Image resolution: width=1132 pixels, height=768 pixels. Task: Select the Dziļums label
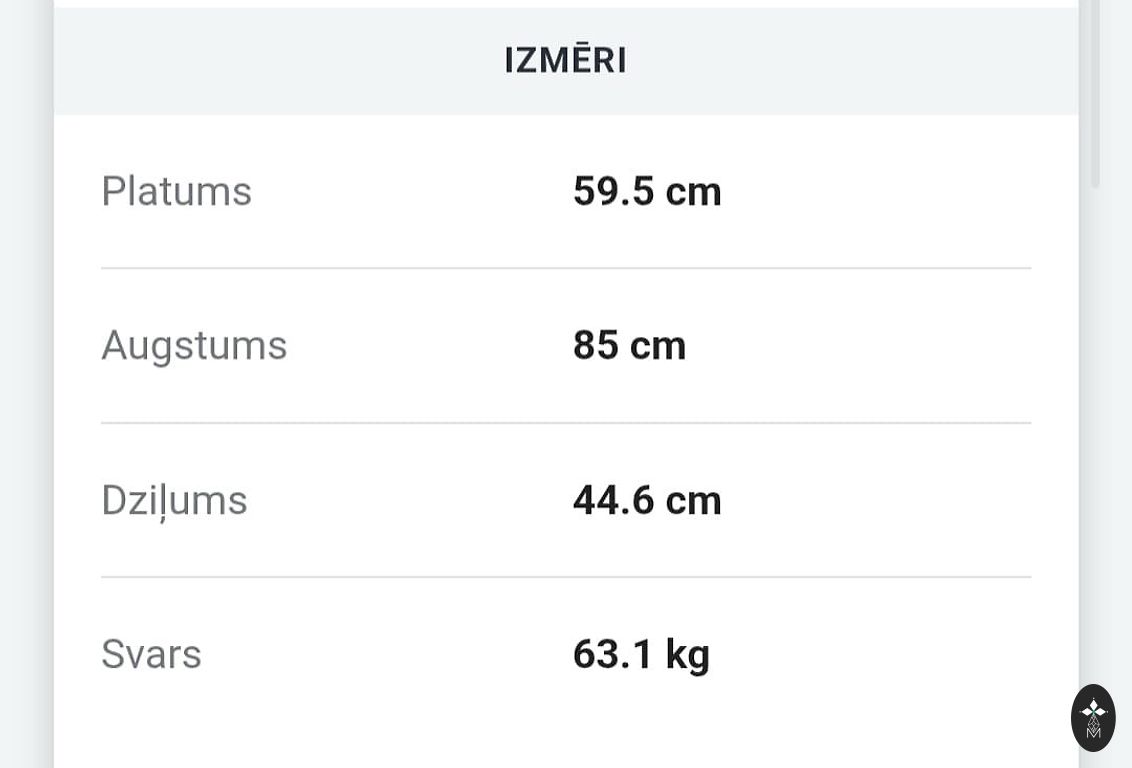(x=174, y=500)
